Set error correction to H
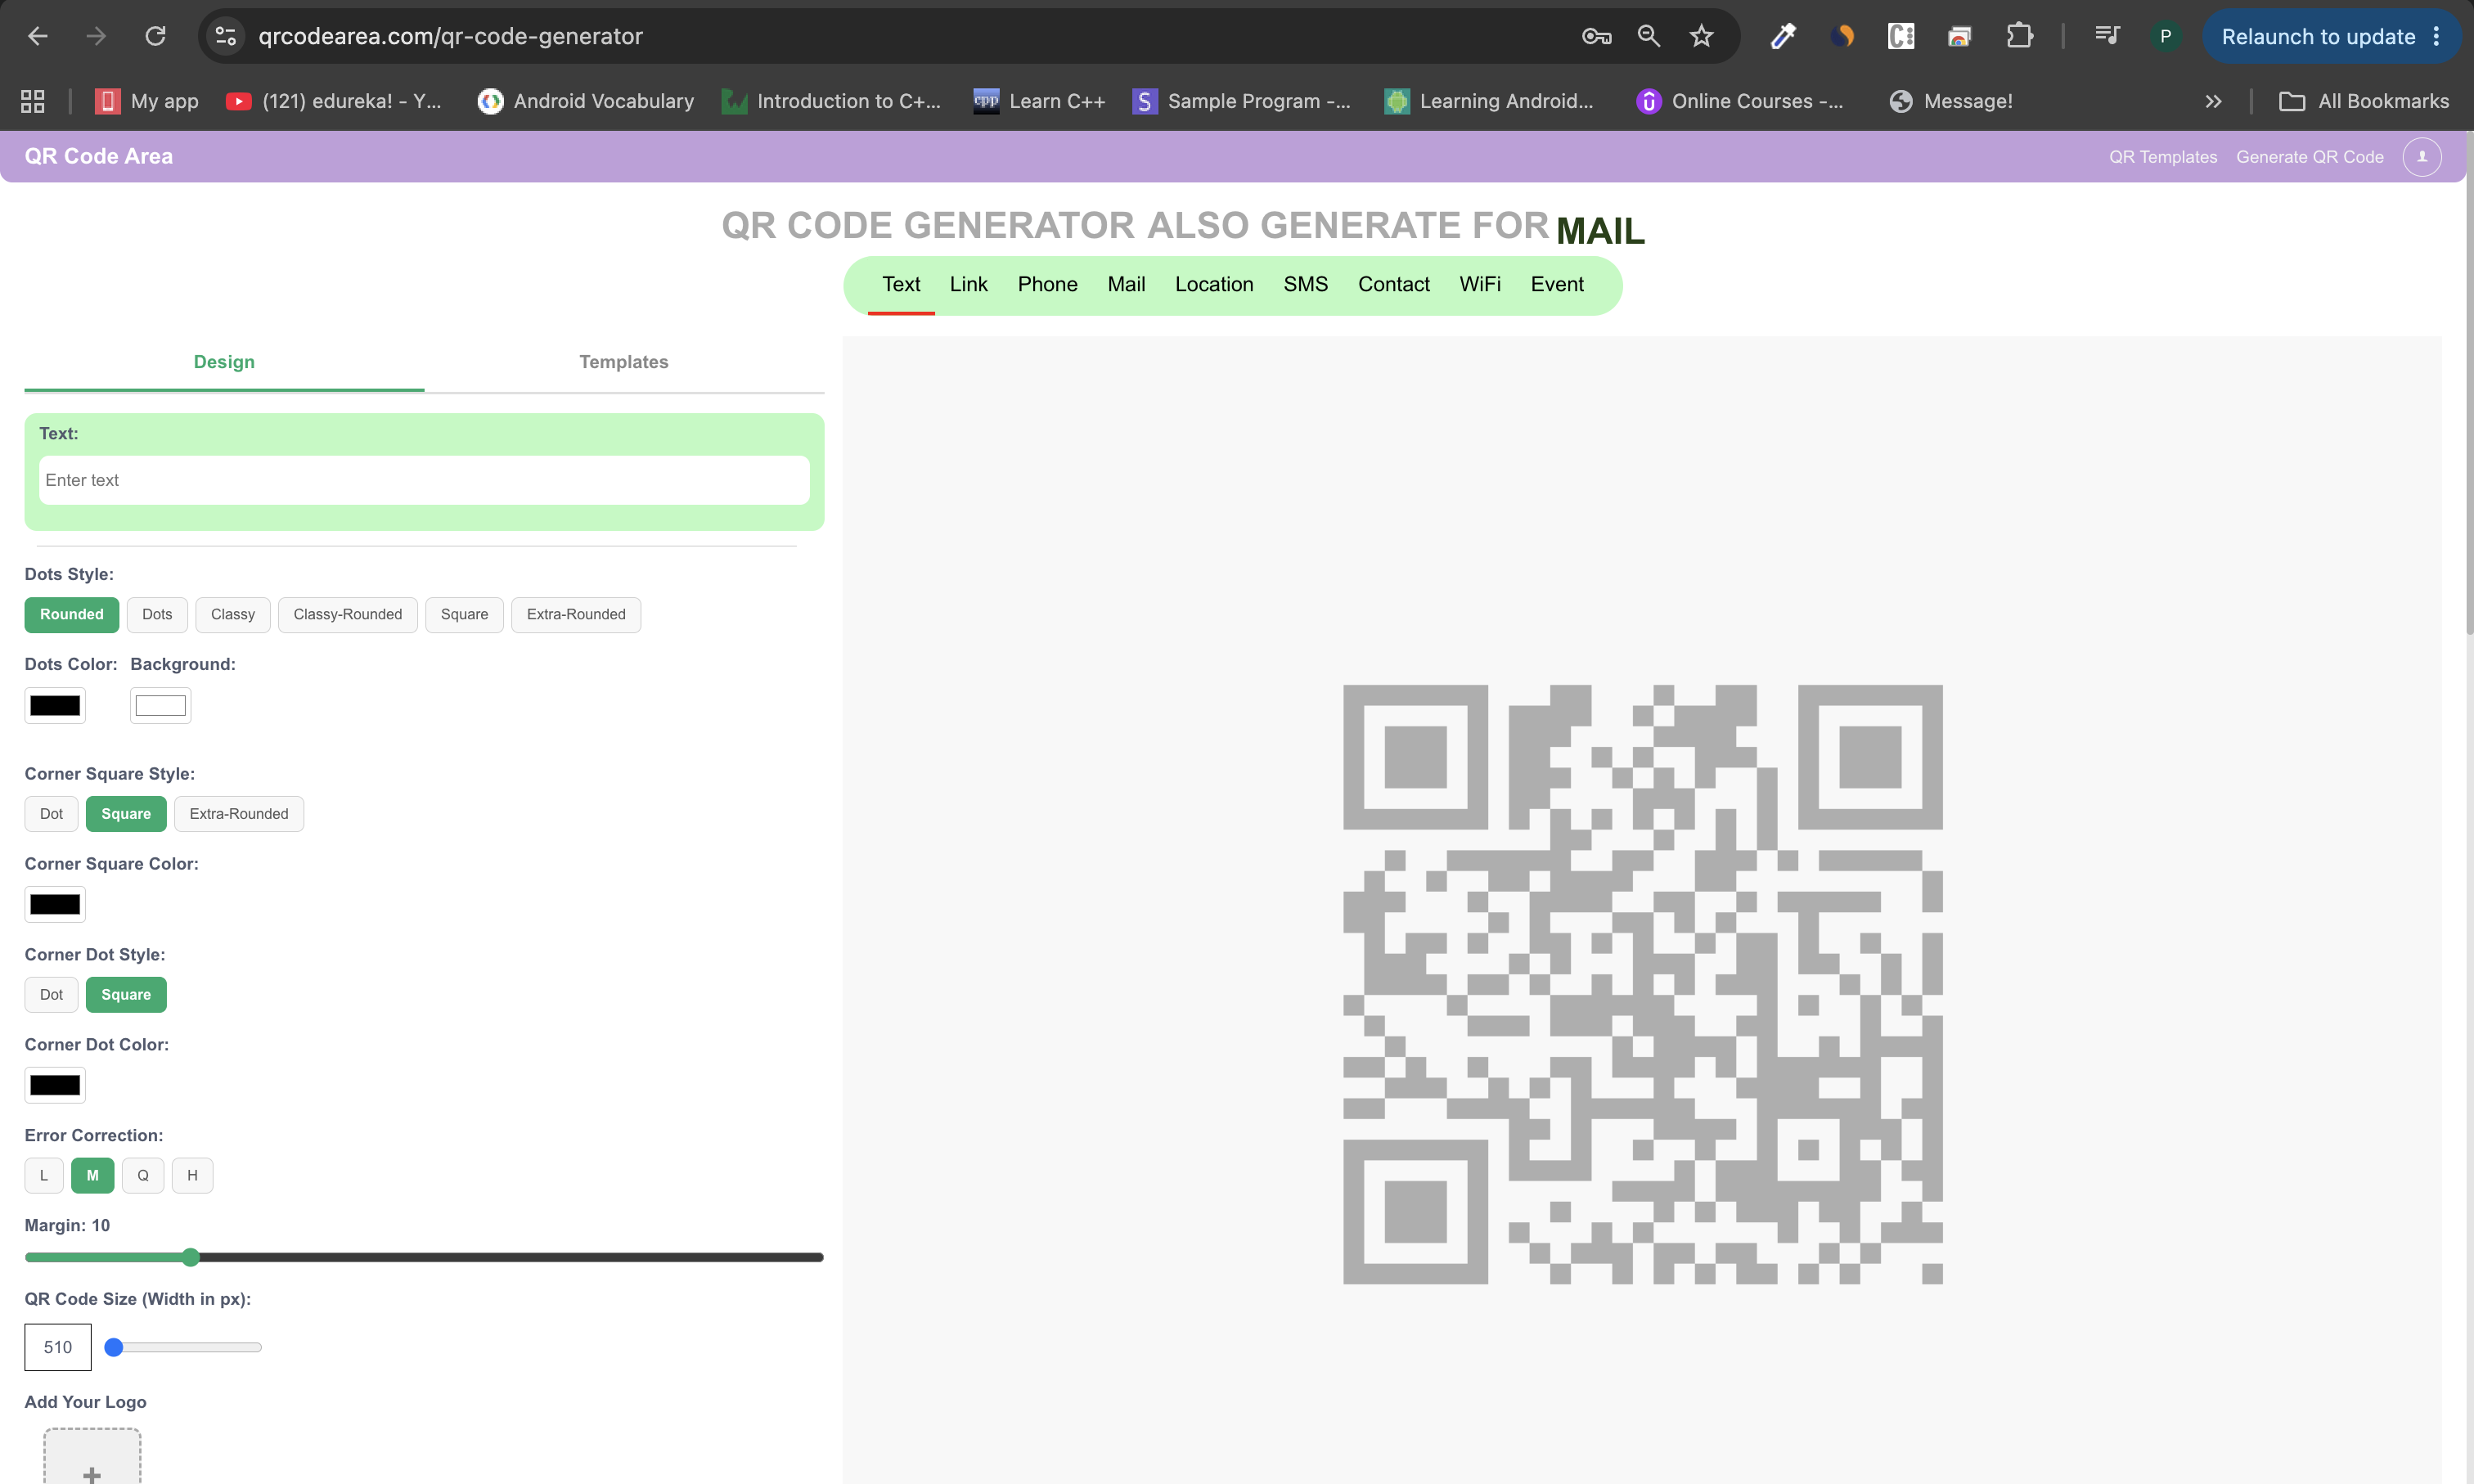The width and height of the screenshot is (2474, 1484). (x=192, y=1175)
